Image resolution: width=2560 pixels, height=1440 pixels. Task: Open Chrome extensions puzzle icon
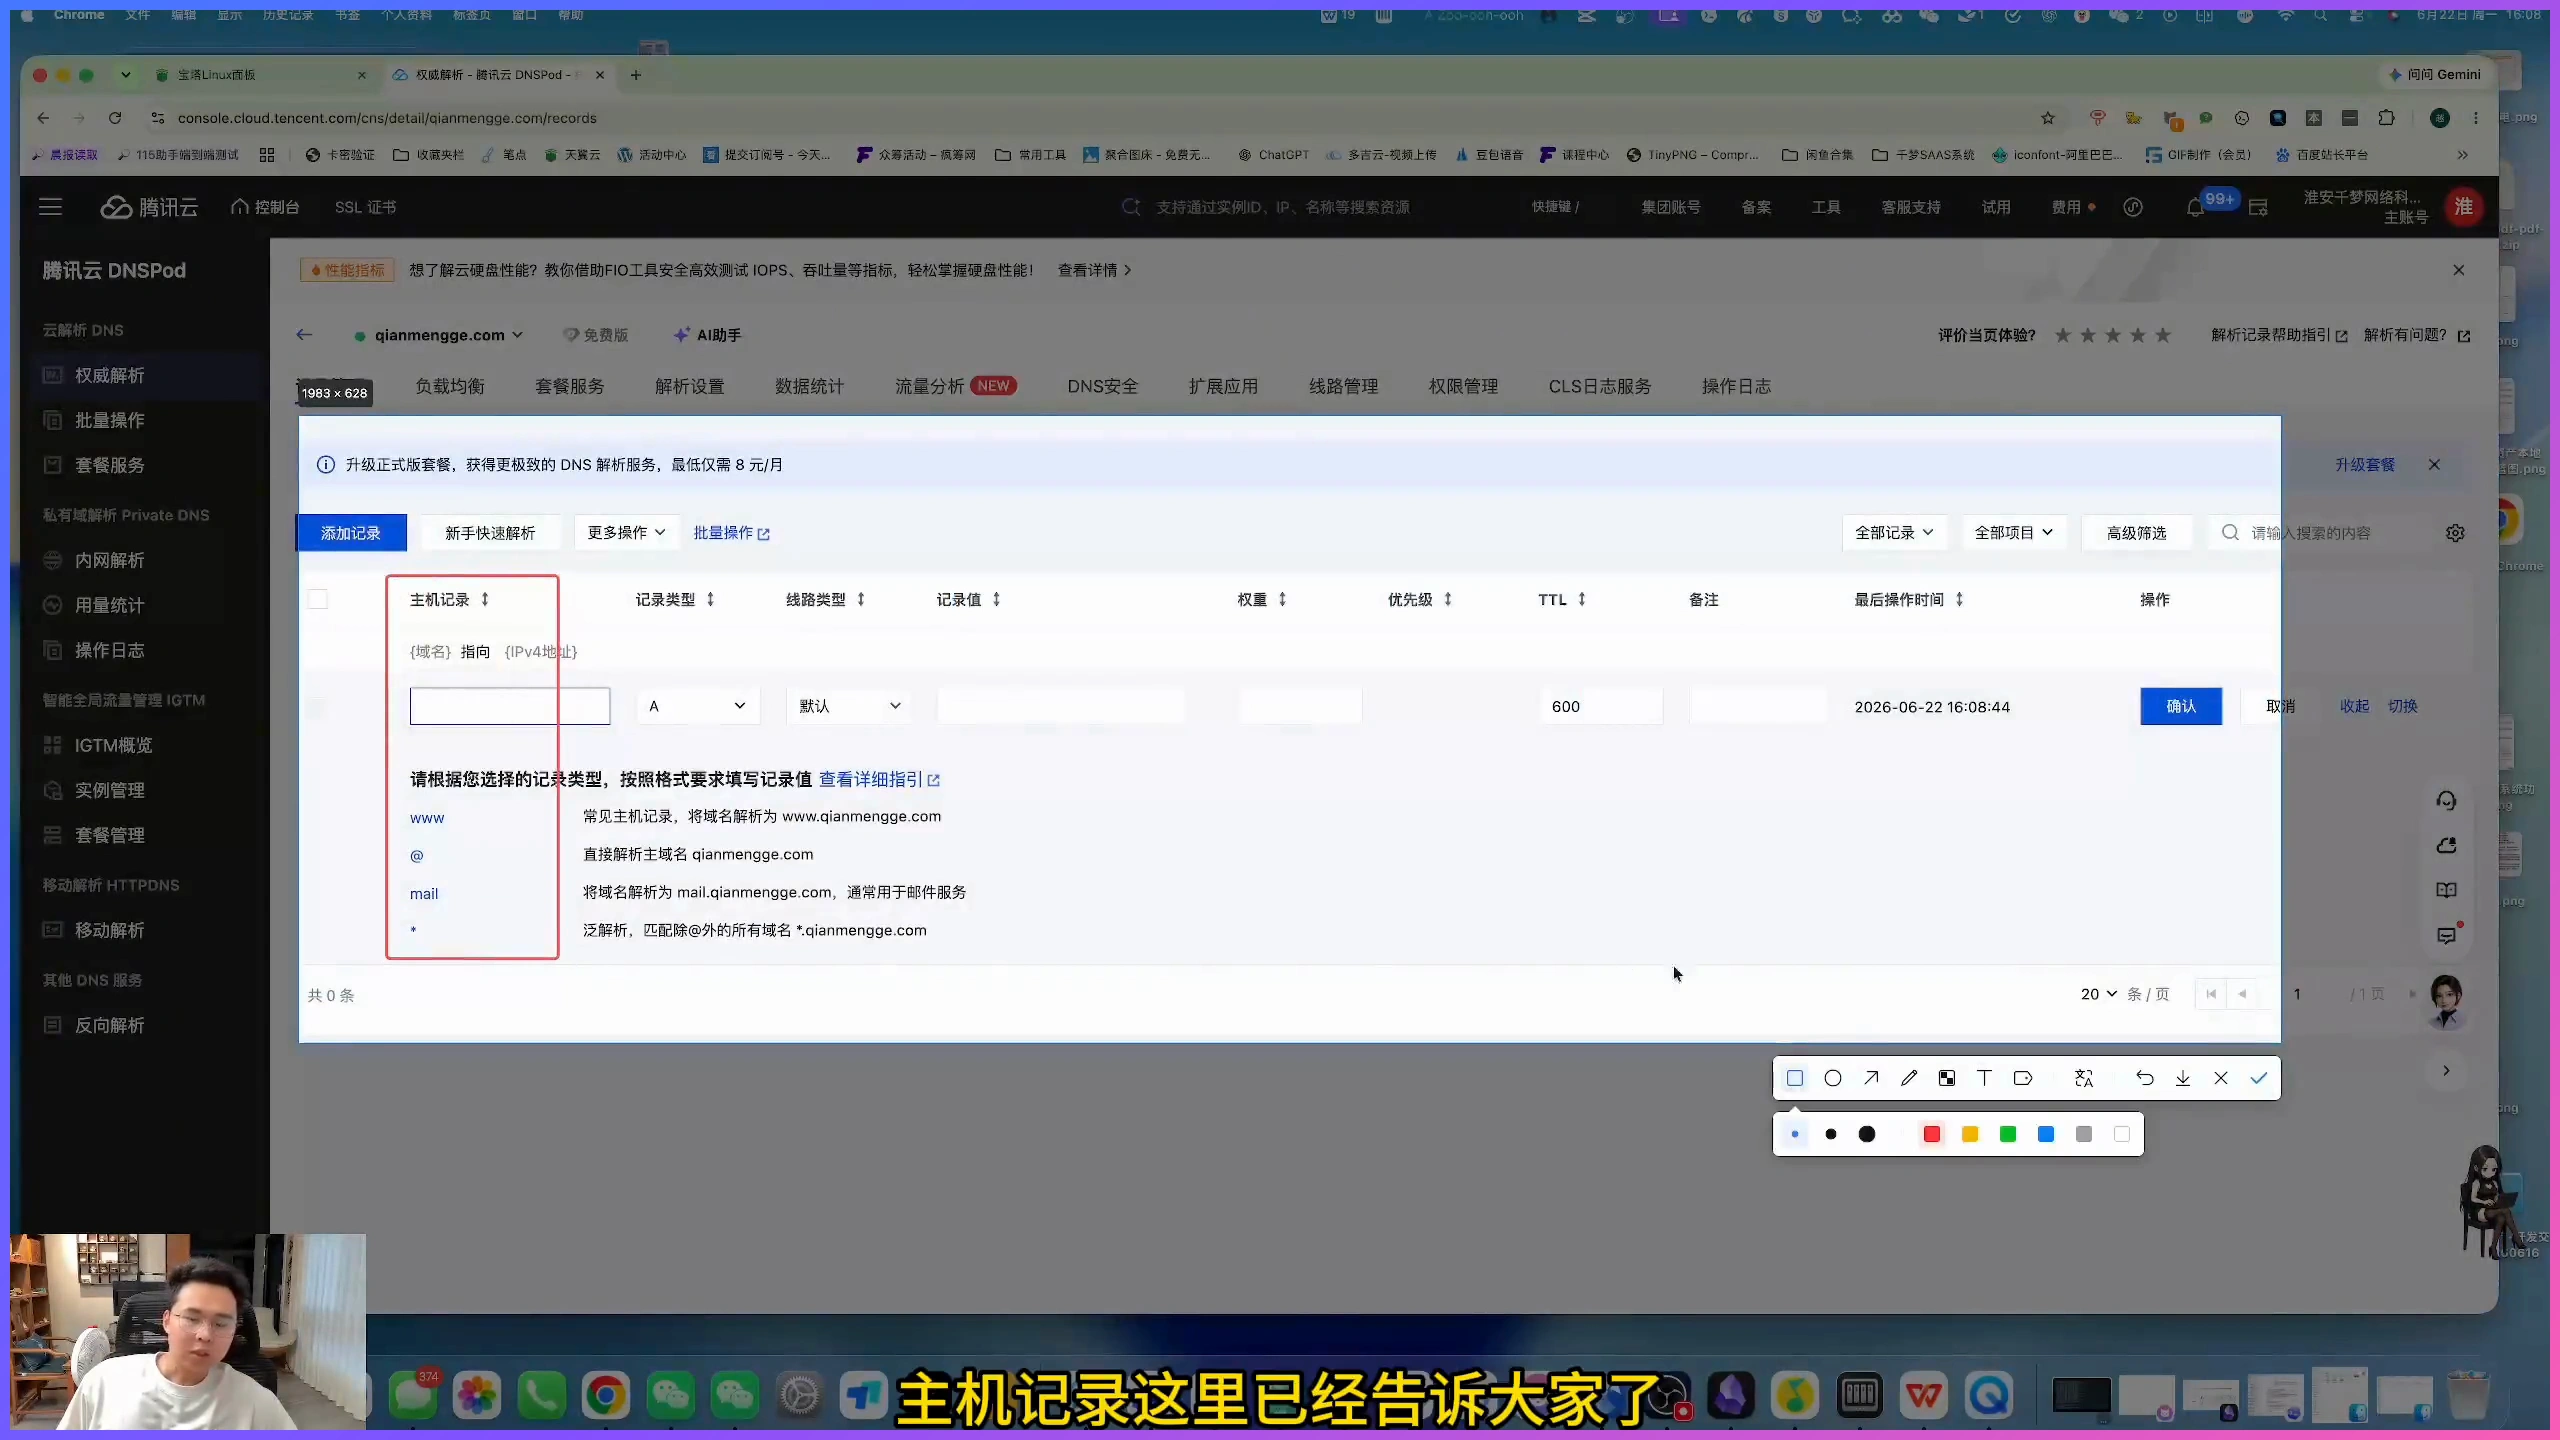[2386, 118]
